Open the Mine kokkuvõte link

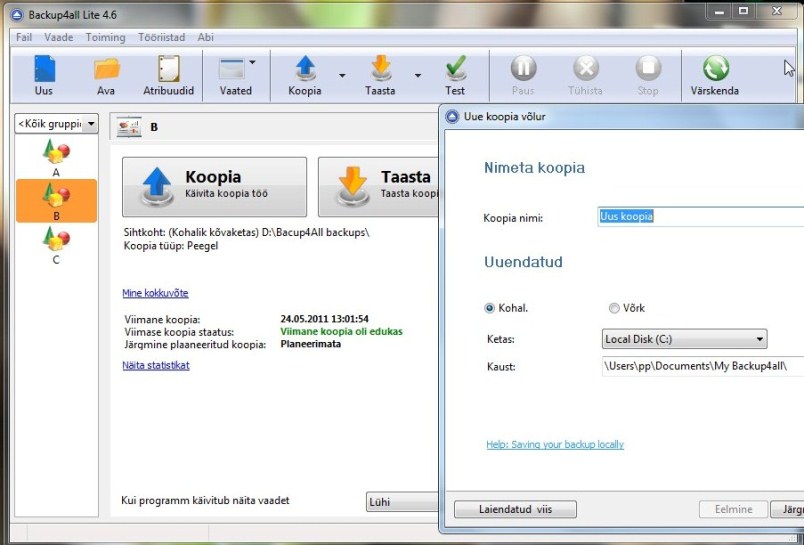point(155,293)
